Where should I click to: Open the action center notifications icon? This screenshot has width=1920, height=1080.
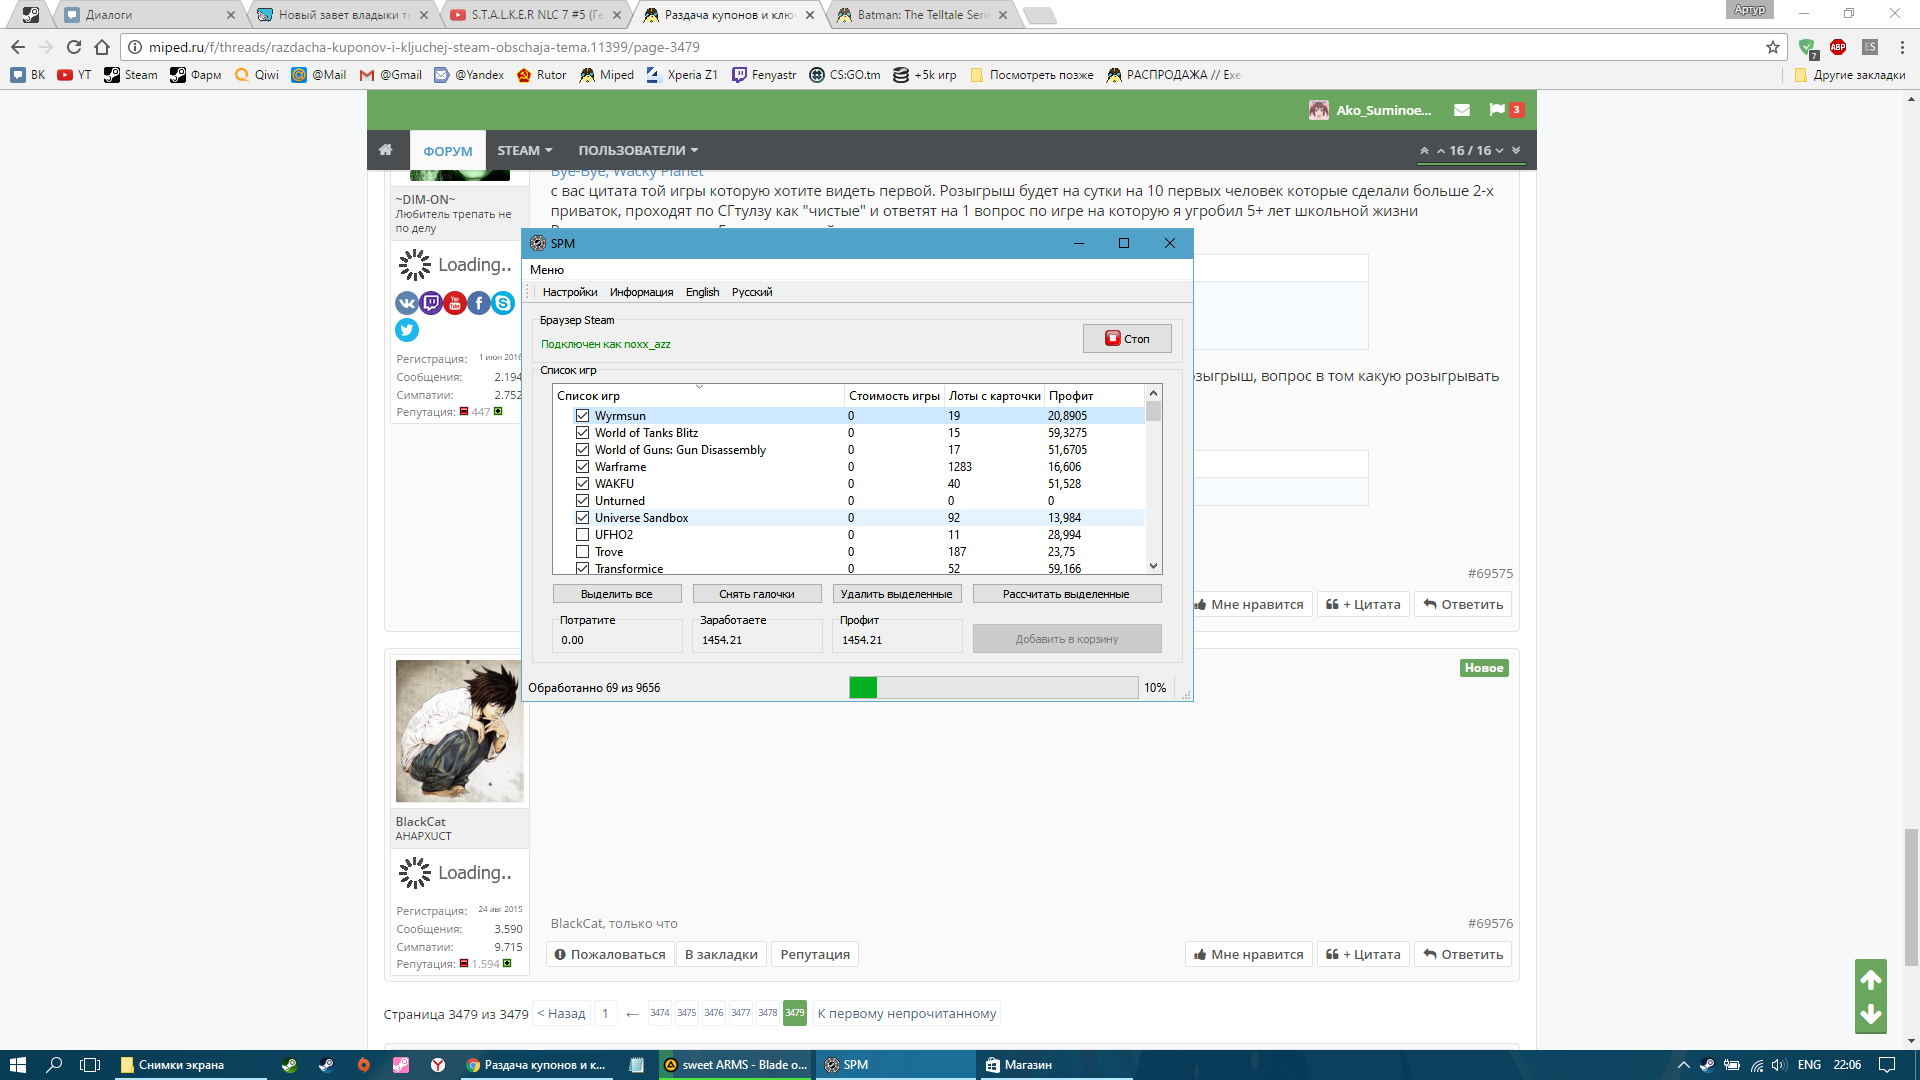point(1887,1065)
